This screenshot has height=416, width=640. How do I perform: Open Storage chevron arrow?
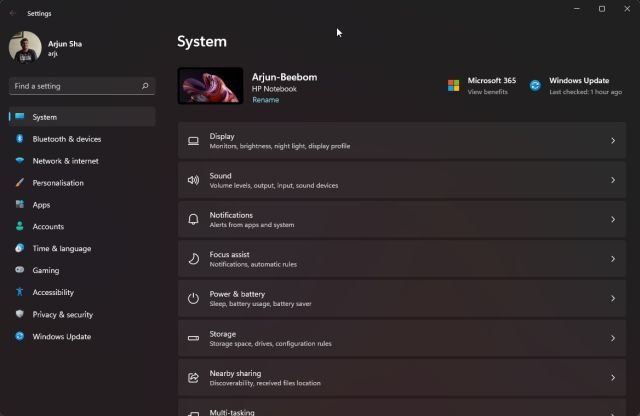tap(613, 338)
